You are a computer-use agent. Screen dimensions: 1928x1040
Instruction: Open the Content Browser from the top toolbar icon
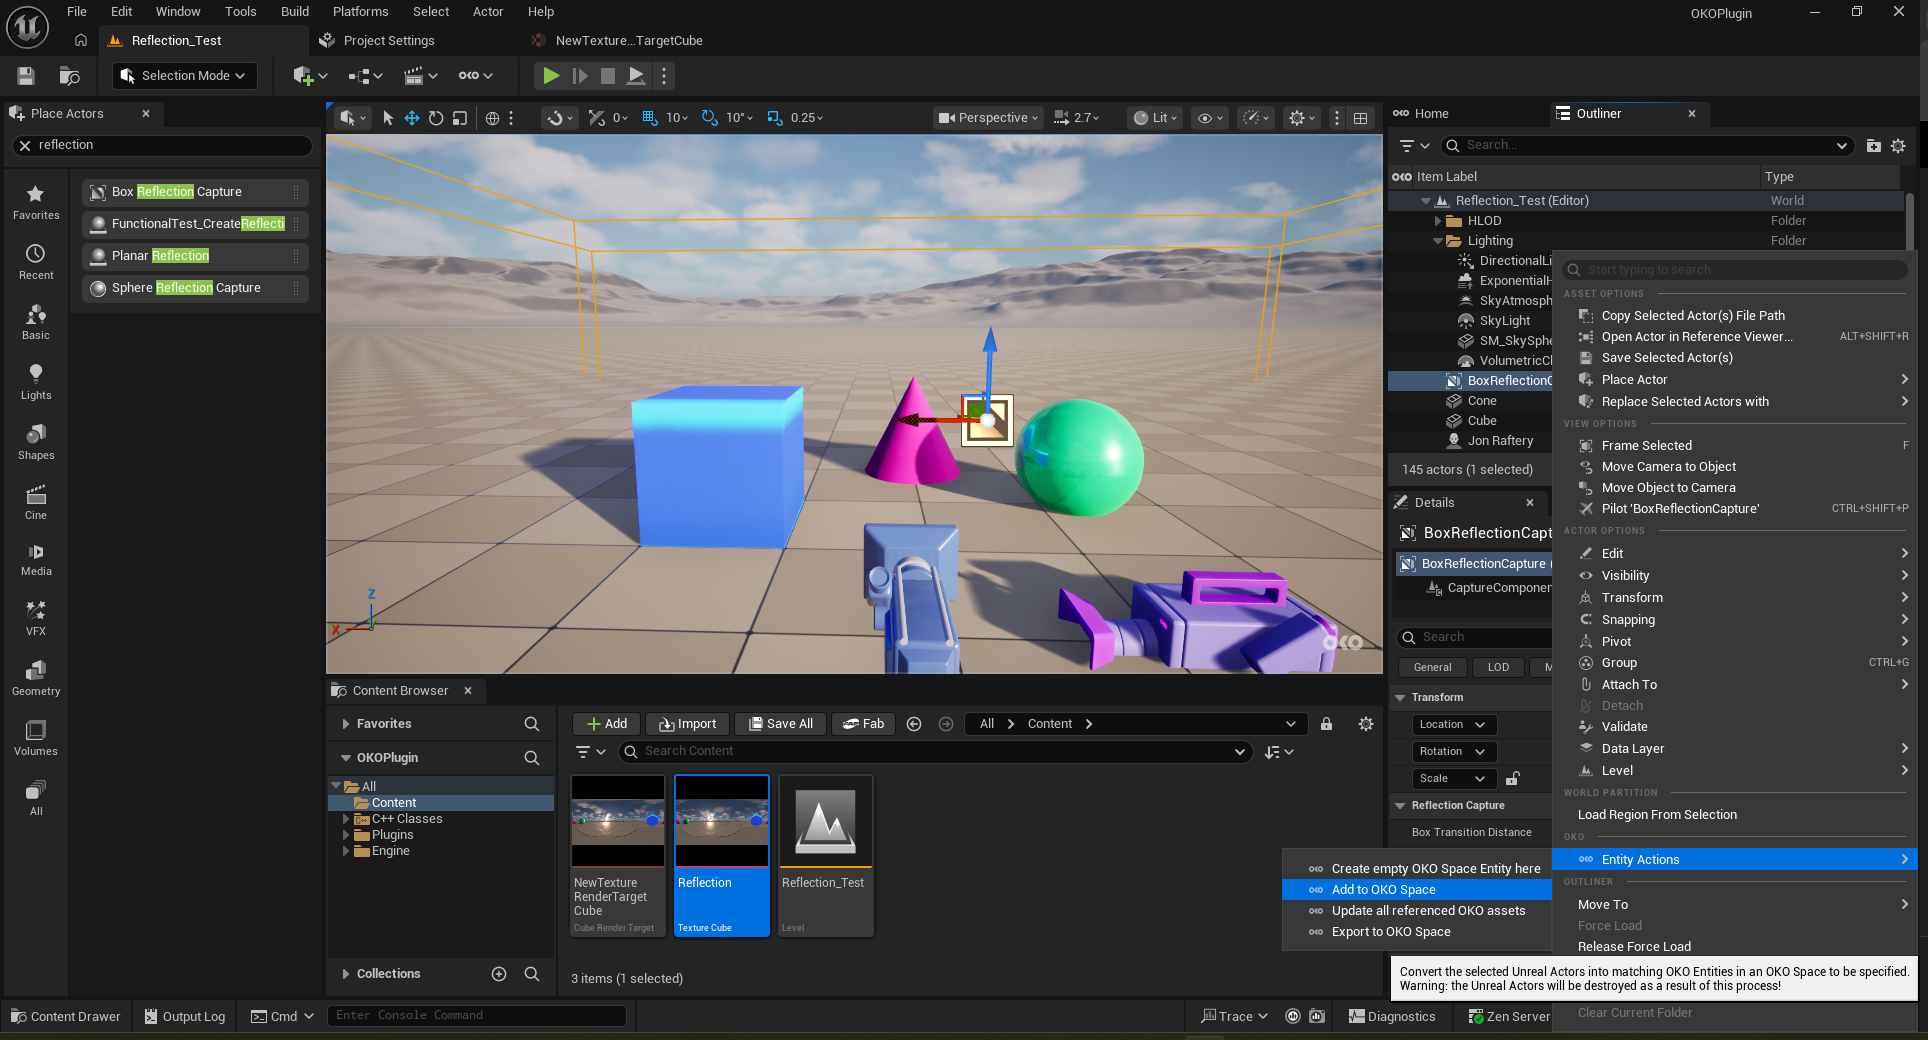tap(69, 76)
